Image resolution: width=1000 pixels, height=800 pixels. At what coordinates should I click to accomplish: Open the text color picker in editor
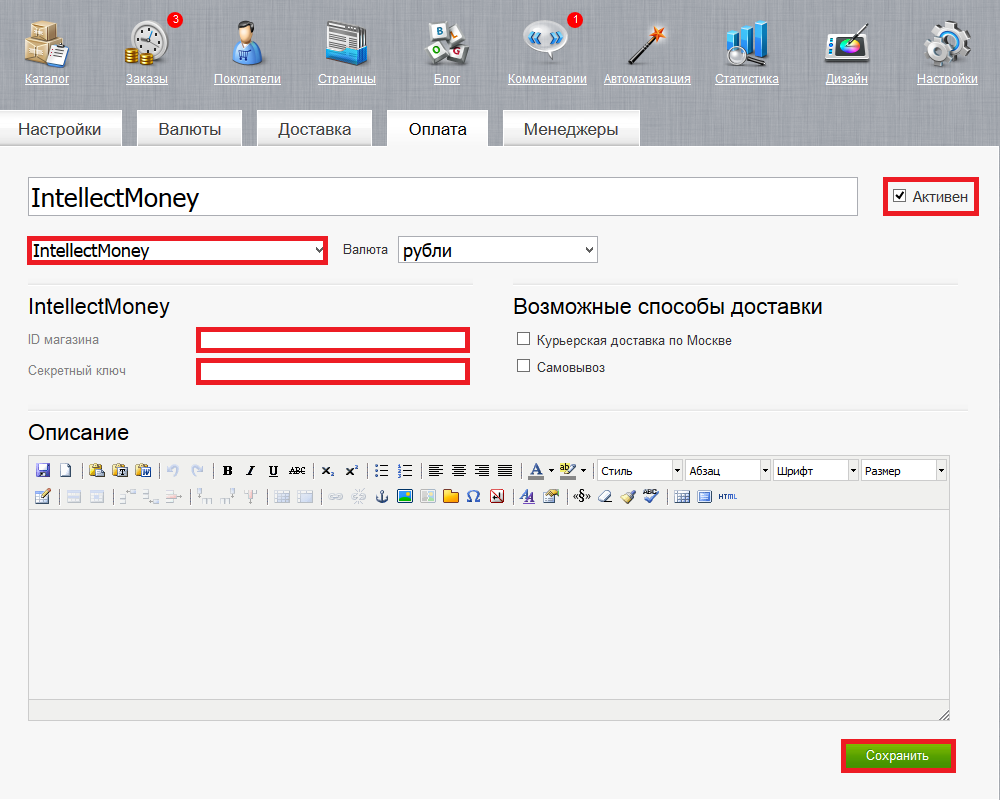coord(536,470)
